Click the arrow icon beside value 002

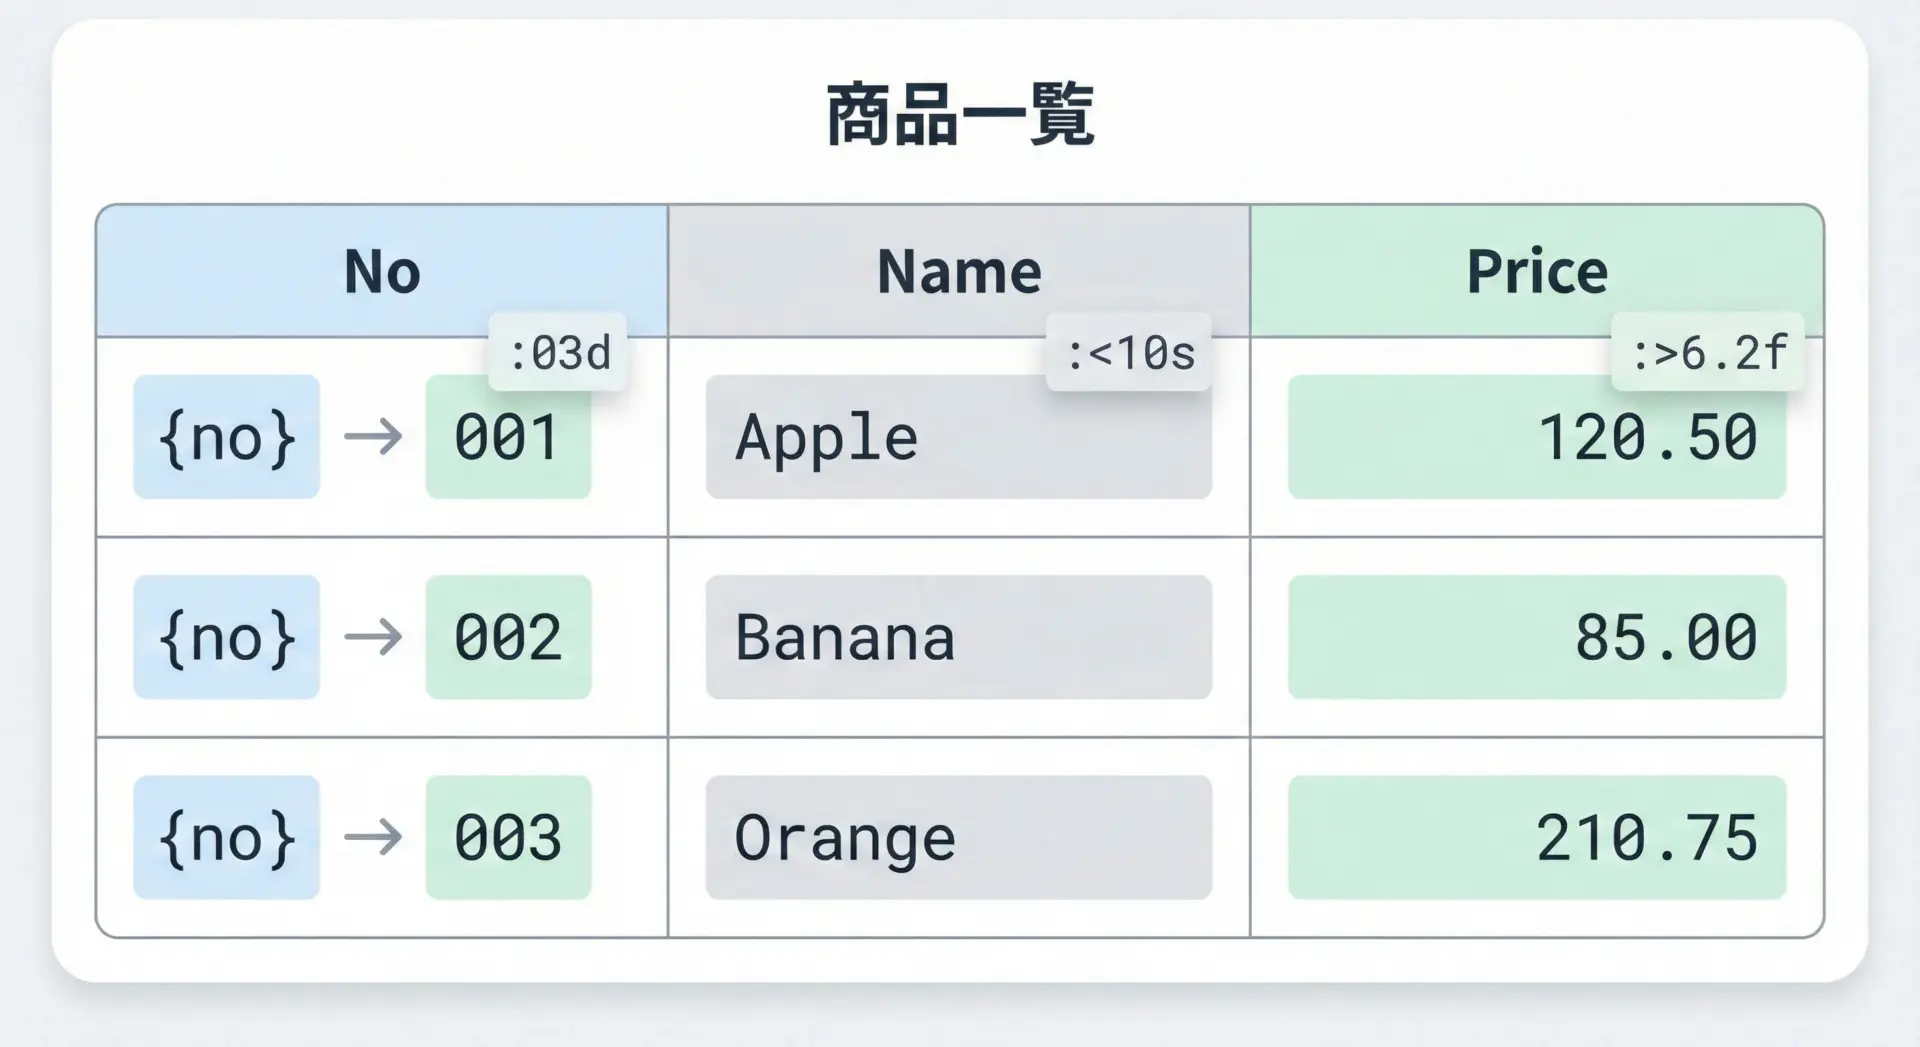(373, 637)
